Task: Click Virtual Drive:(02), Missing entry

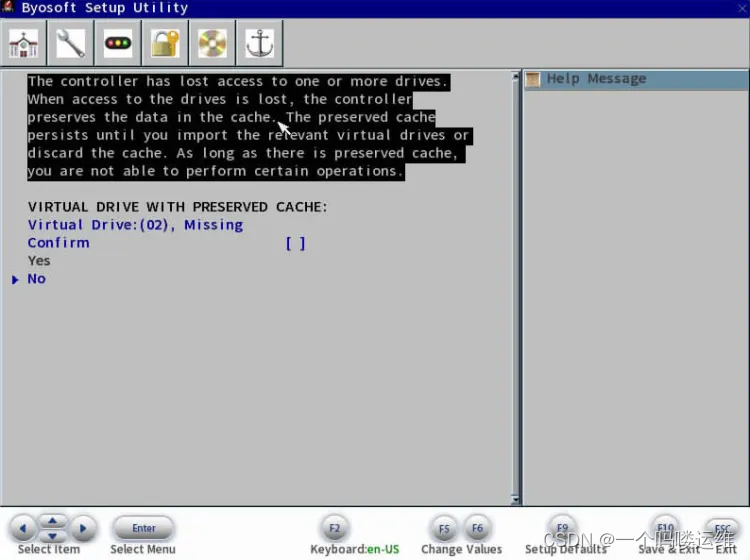Action: 135,225
